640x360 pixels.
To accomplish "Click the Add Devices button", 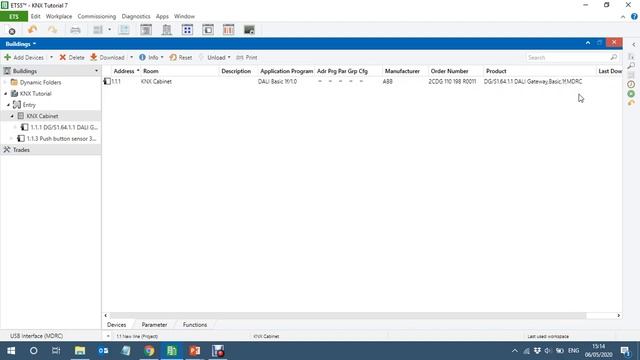I will pyautogui.click(x=24, y=58).
